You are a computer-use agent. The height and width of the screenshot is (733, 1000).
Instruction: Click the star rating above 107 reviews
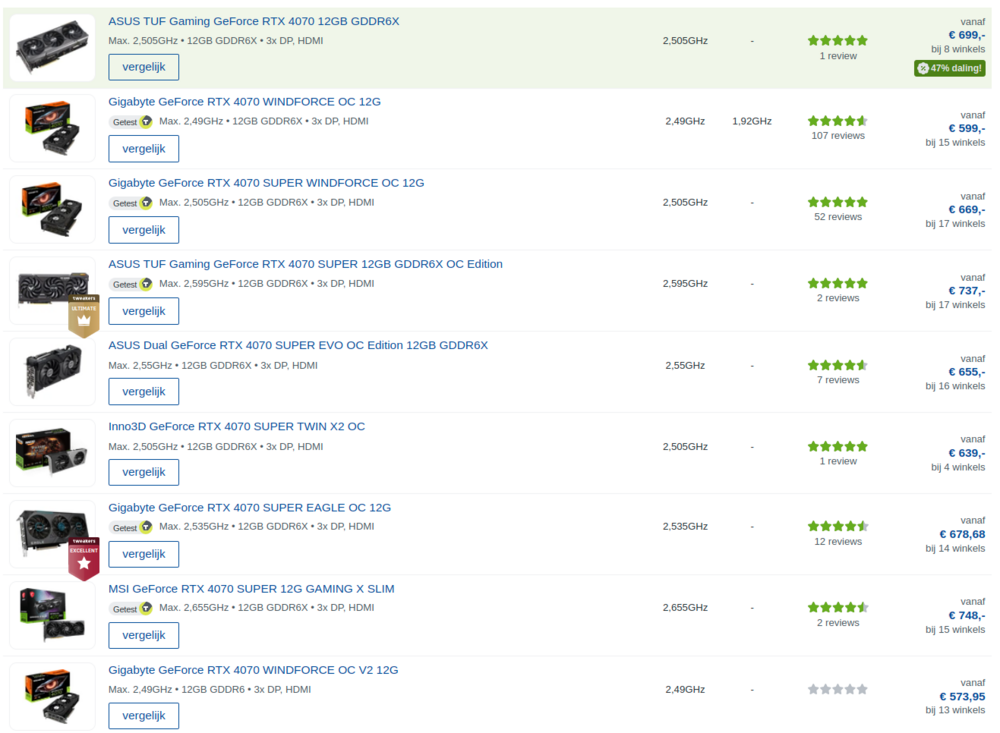click(837, 121)
